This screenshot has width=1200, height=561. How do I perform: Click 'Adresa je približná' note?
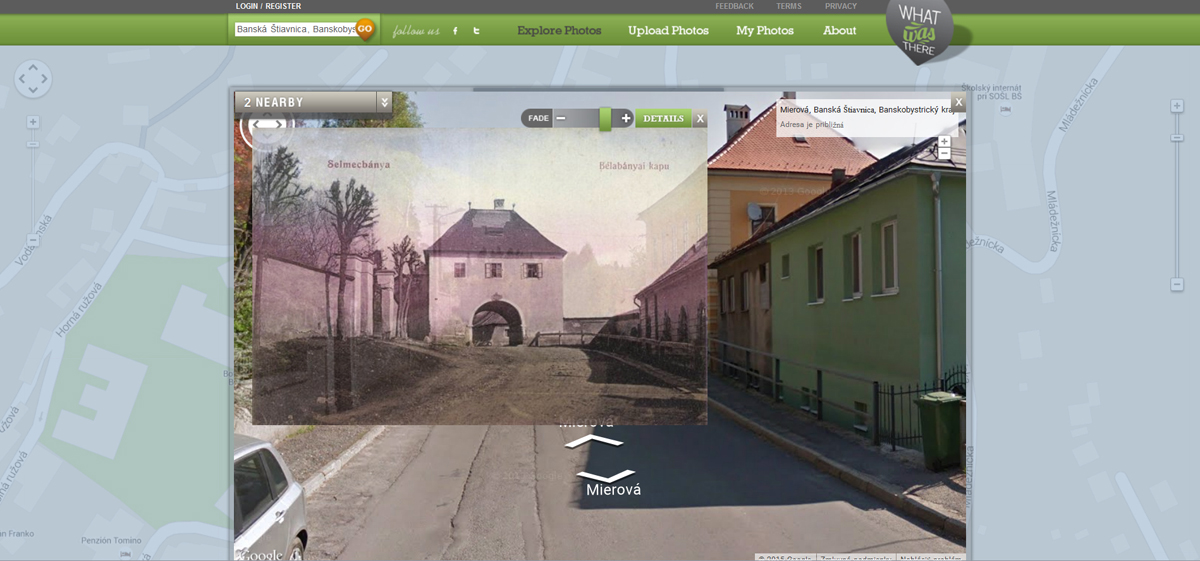click(x=812, y=125)
